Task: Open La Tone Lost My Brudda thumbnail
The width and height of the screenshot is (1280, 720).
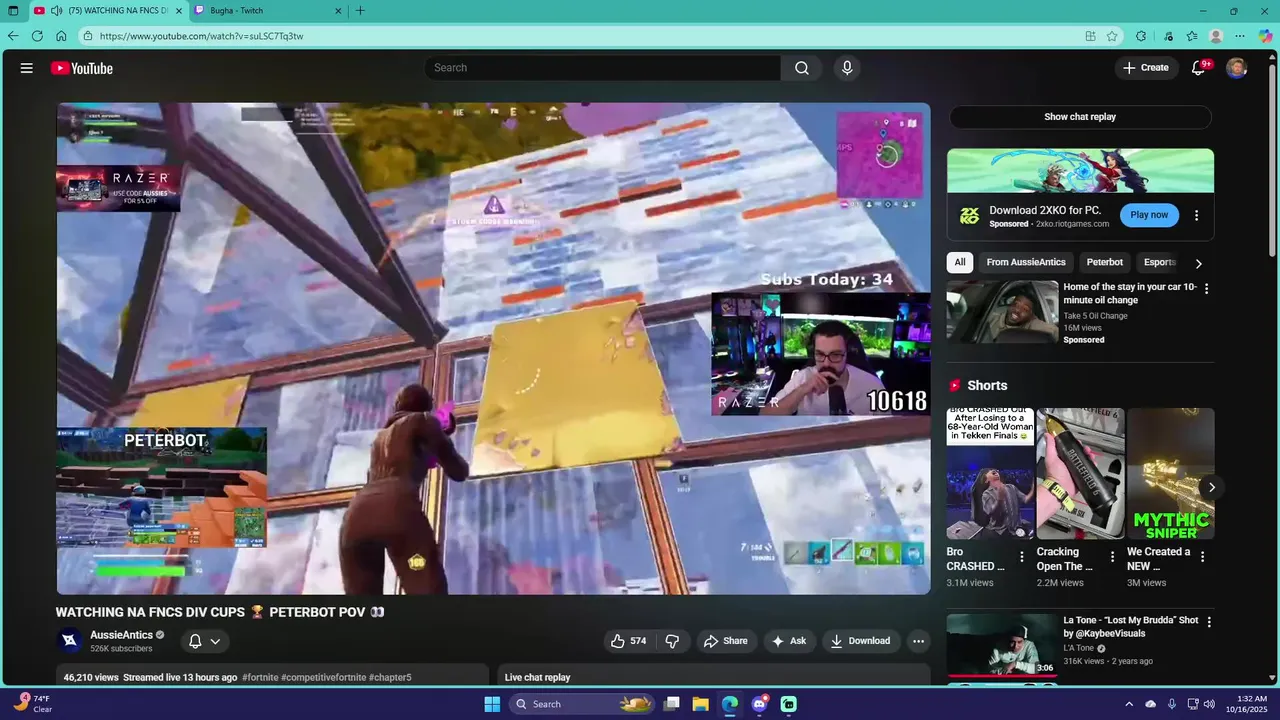Action: 1002,645
